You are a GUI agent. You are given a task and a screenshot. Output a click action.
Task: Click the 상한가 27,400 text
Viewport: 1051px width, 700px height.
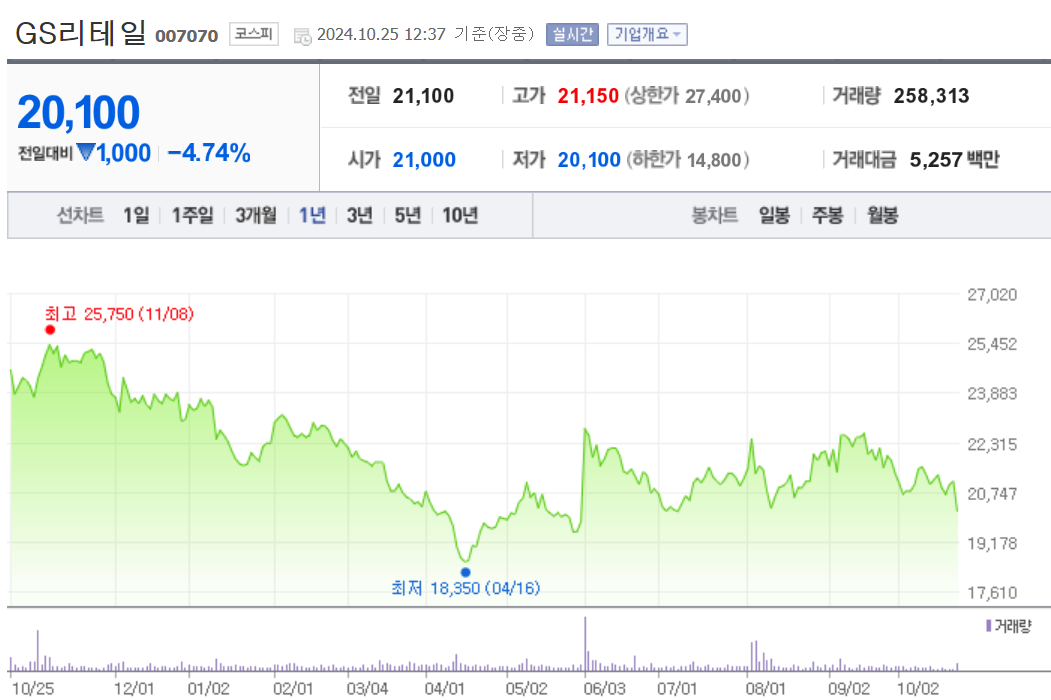687,96
